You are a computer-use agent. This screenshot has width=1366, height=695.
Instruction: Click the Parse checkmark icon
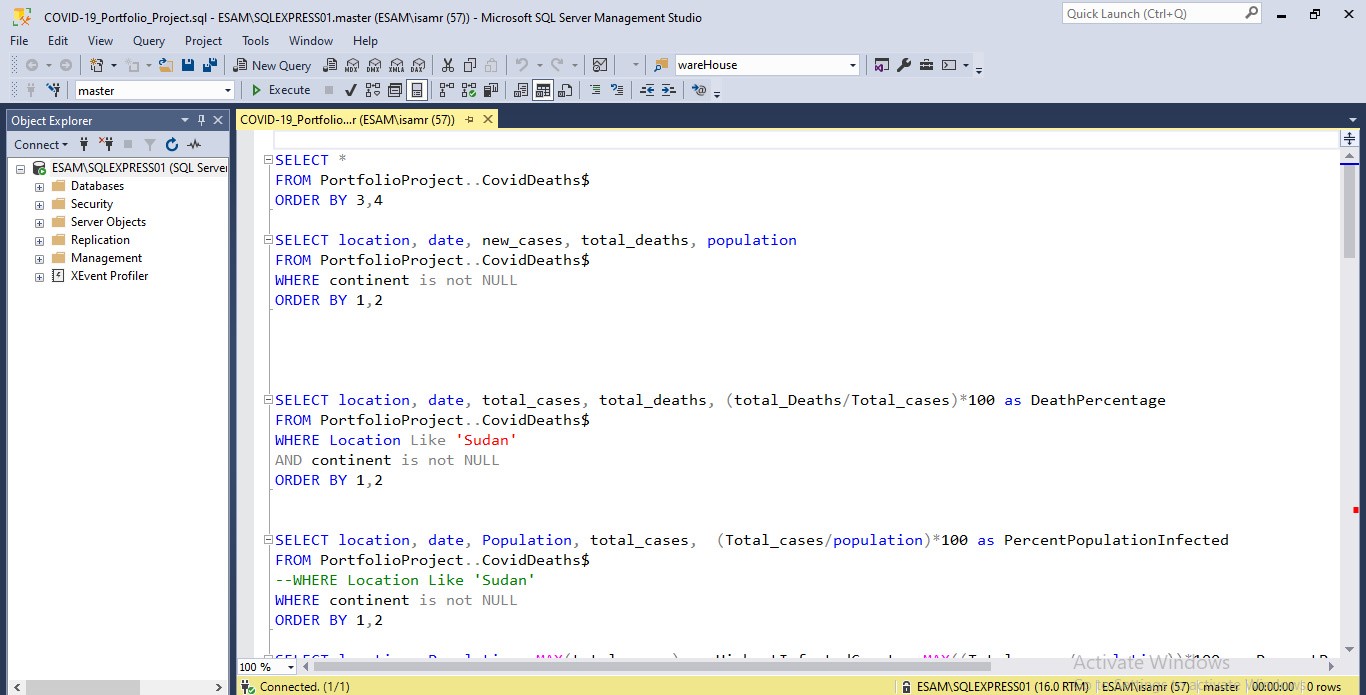(351, 90)
